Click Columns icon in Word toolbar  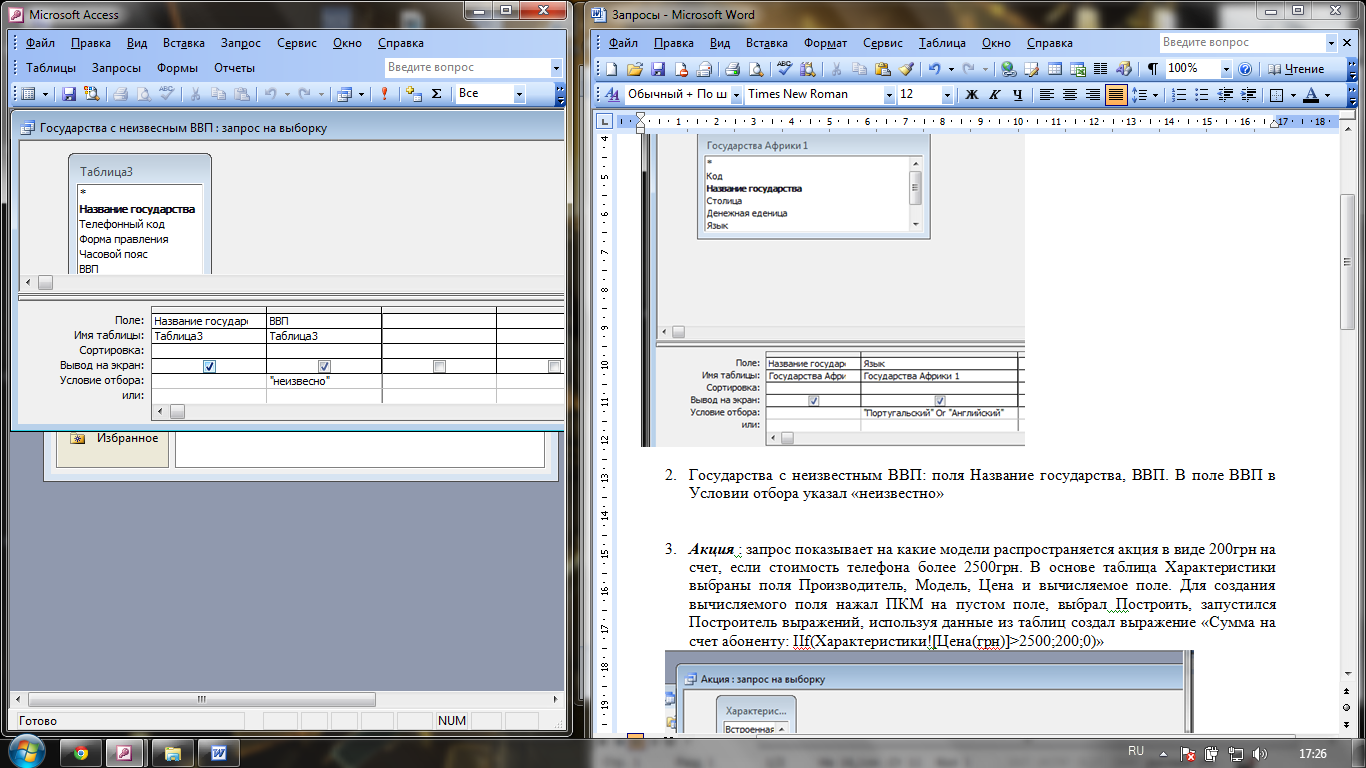[x=1101, y=69]
